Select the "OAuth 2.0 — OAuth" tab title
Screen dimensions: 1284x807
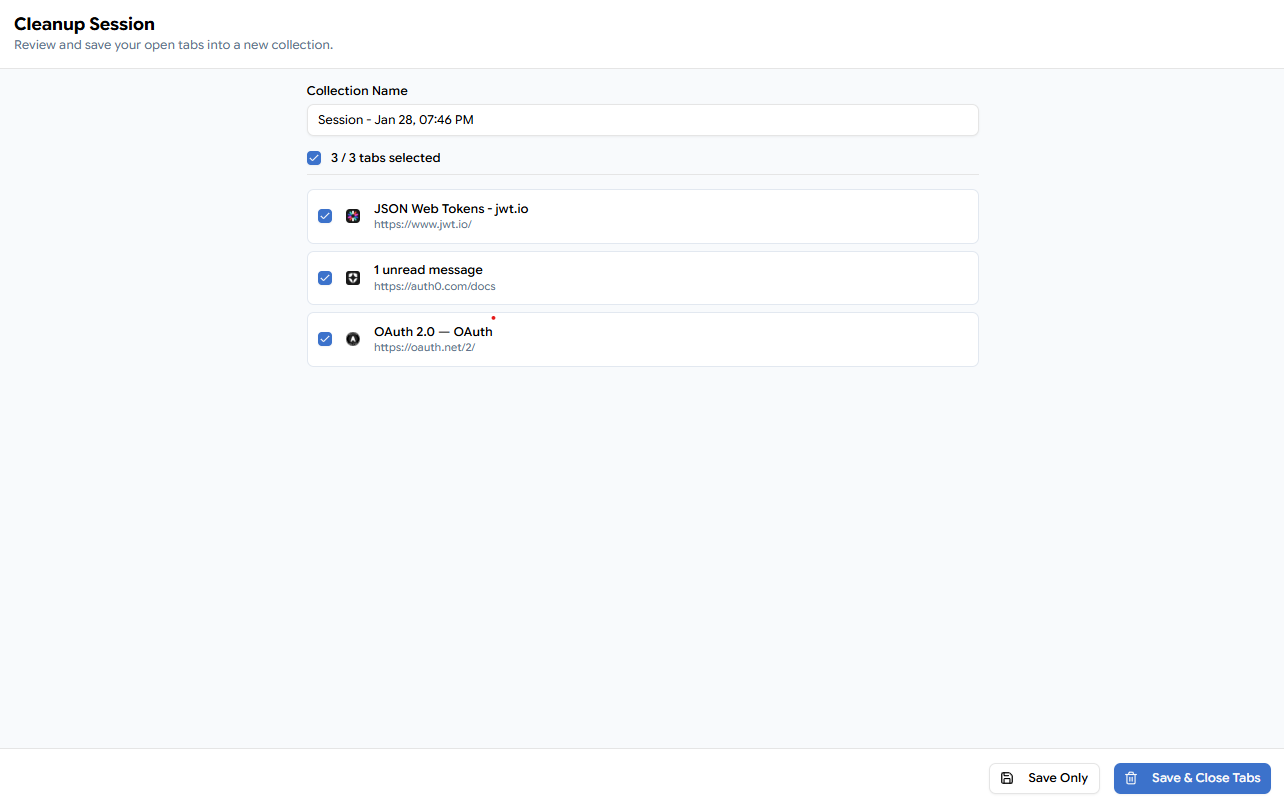[433, 332]
